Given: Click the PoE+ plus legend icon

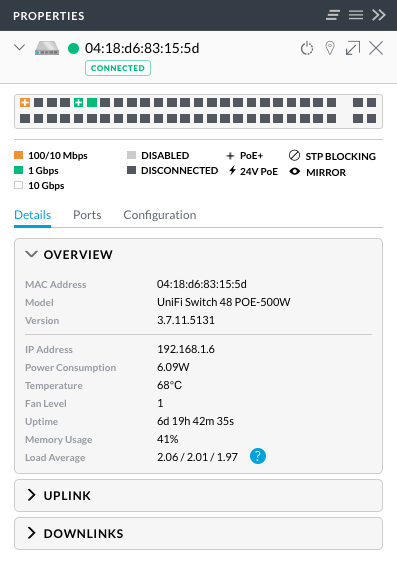Looking at the screenshot, I should (x=230, y=156).
